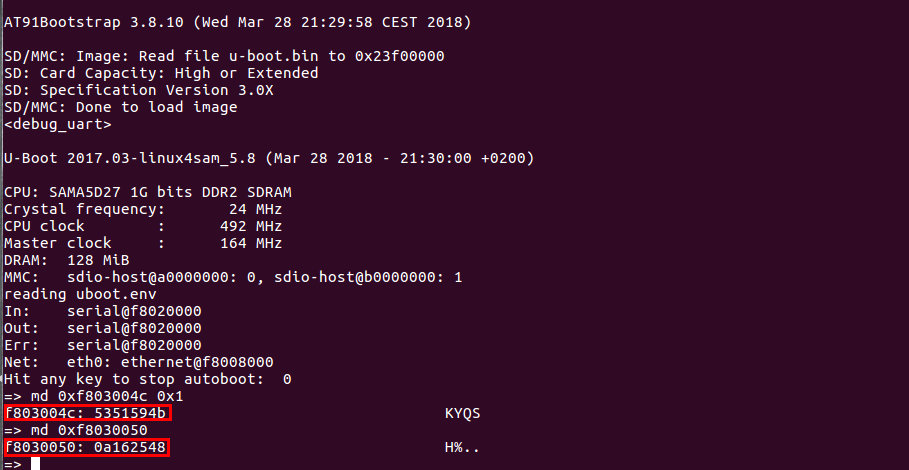This screenshot has height=470, width=909.
Task: Click the AT91Bootstrap 3.8.10 header line
Action: pyautogui.click(x=238, y=23)
